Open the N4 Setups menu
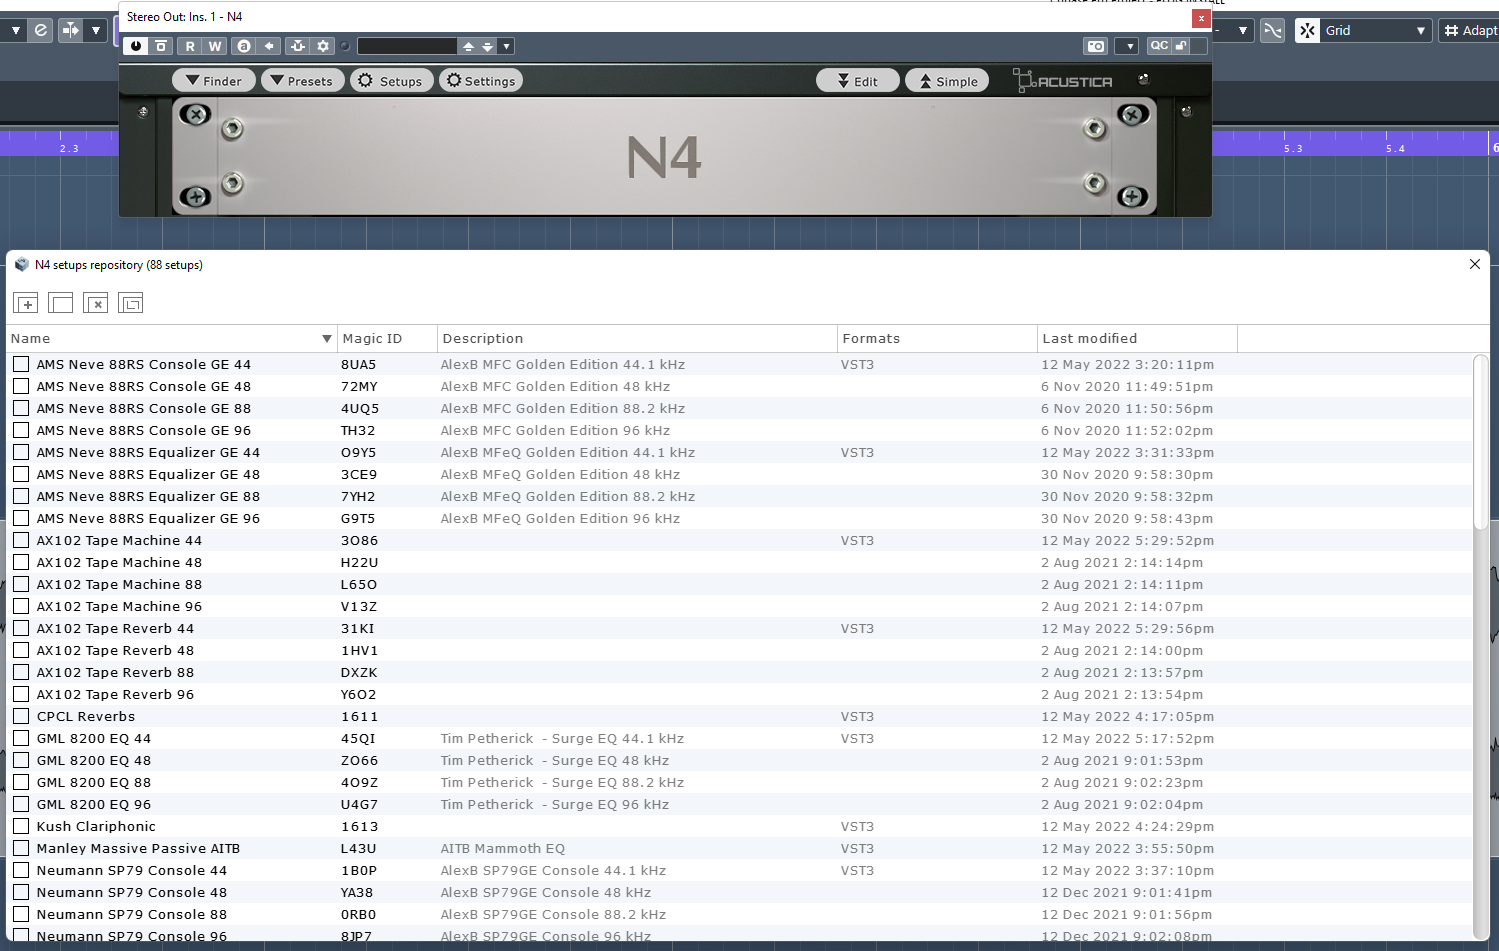The image size is (1499, 951). [x=391, y=81]
